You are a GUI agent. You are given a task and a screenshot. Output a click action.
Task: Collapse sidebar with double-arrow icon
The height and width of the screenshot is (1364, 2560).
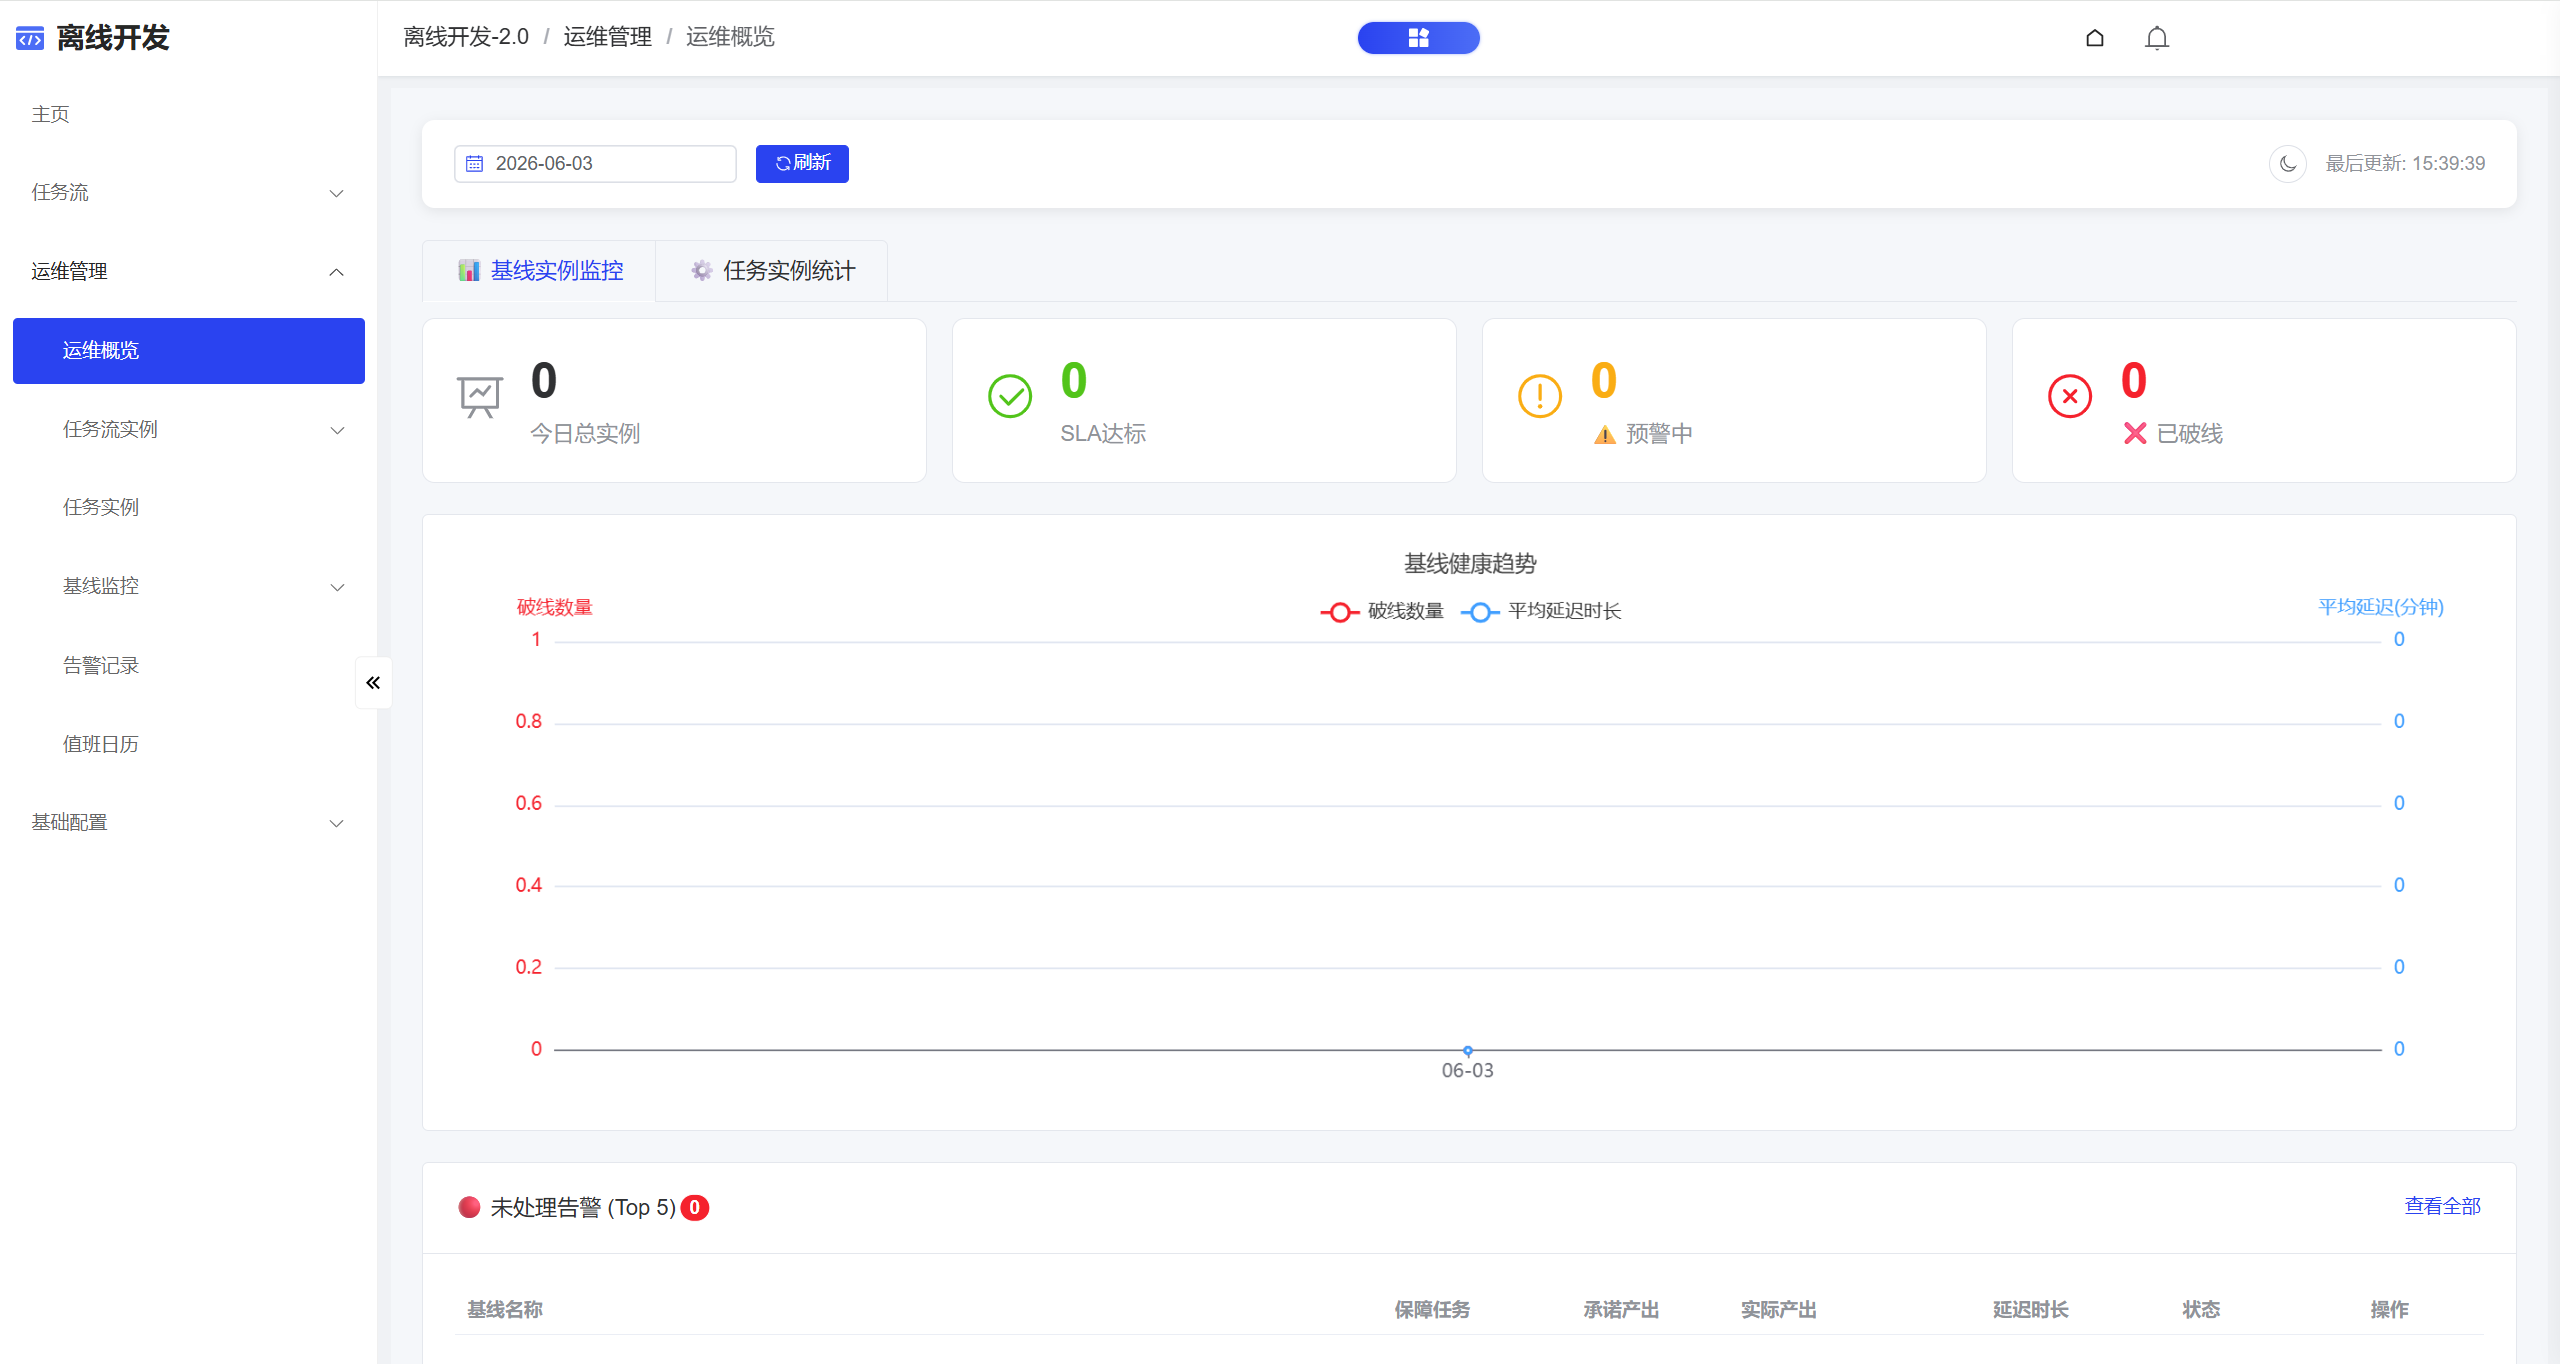pyautogui.click(x=373, y=683)
